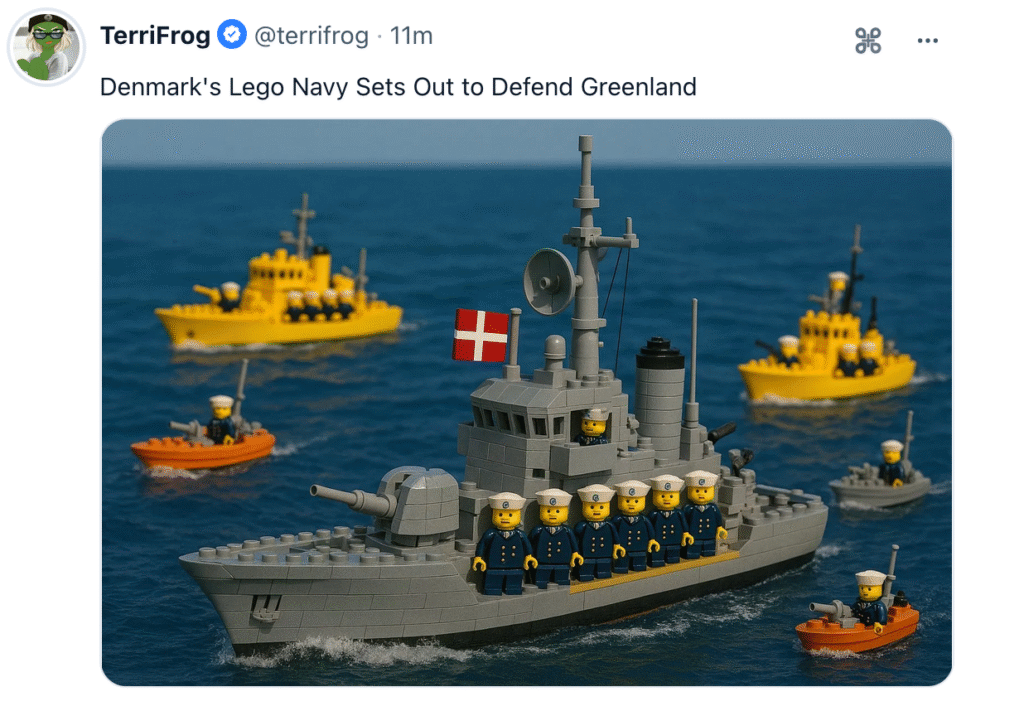Viewport: 1024px width, 711px height.
Task: Click the sailor in the warship bridge window
Action: point(594,427)
